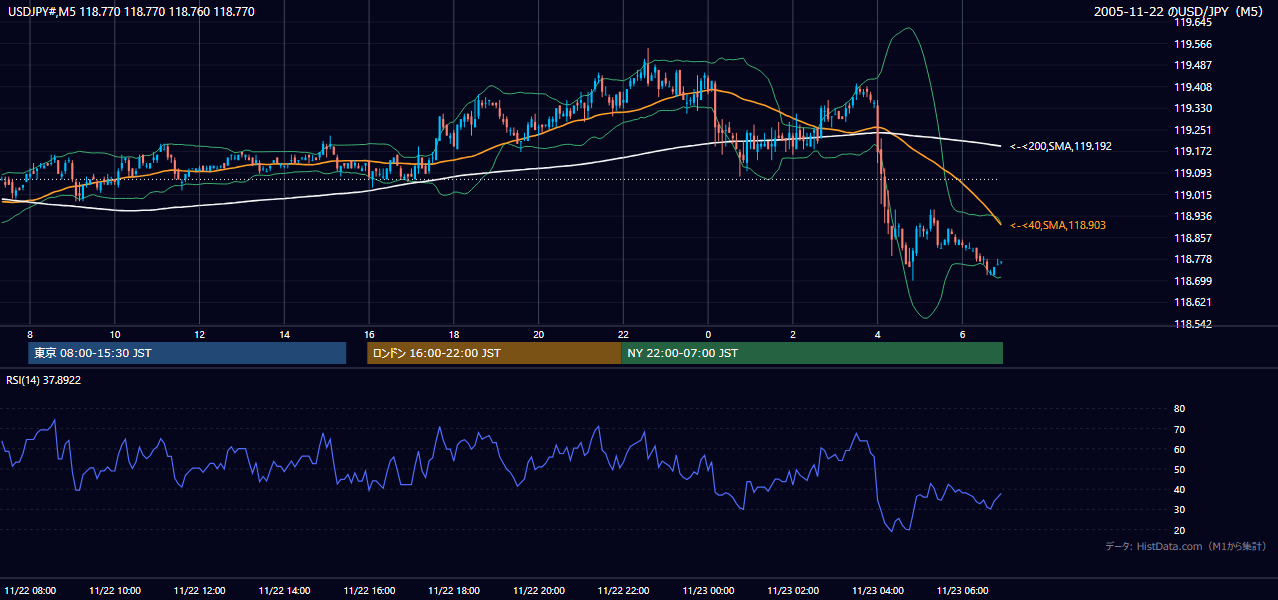Viewport: 1278px width, 600px height.
Task: Click price level 119.645 on the axis
Action: pyautogui.click(x=1194, y=22)
